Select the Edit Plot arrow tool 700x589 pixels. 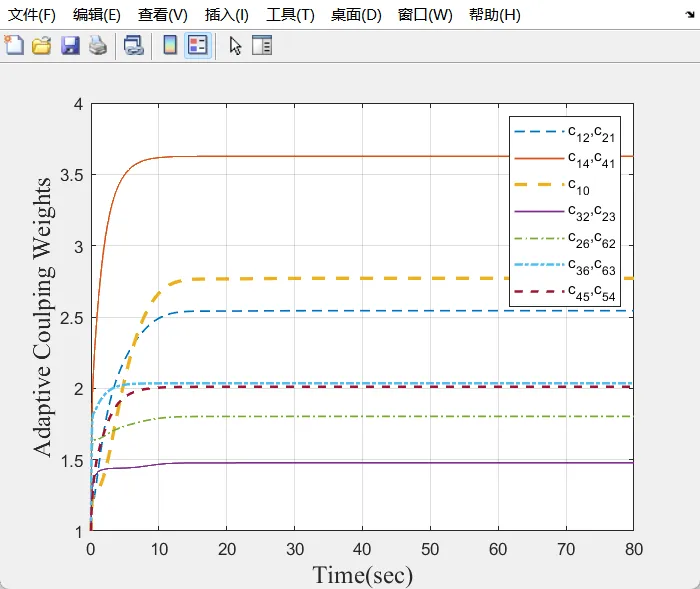(x=235, y=46)
